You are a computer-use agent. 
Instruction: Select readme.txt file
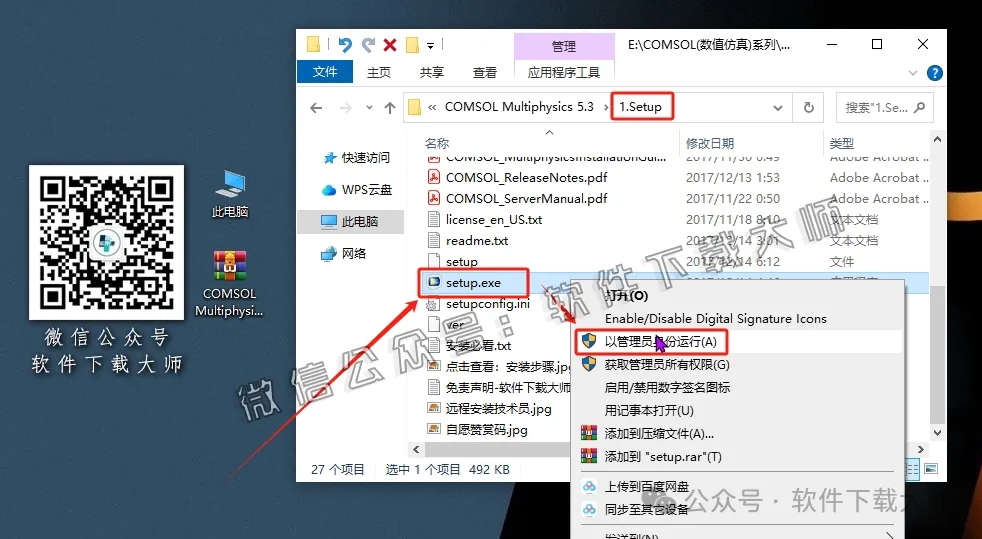(477, 241)
